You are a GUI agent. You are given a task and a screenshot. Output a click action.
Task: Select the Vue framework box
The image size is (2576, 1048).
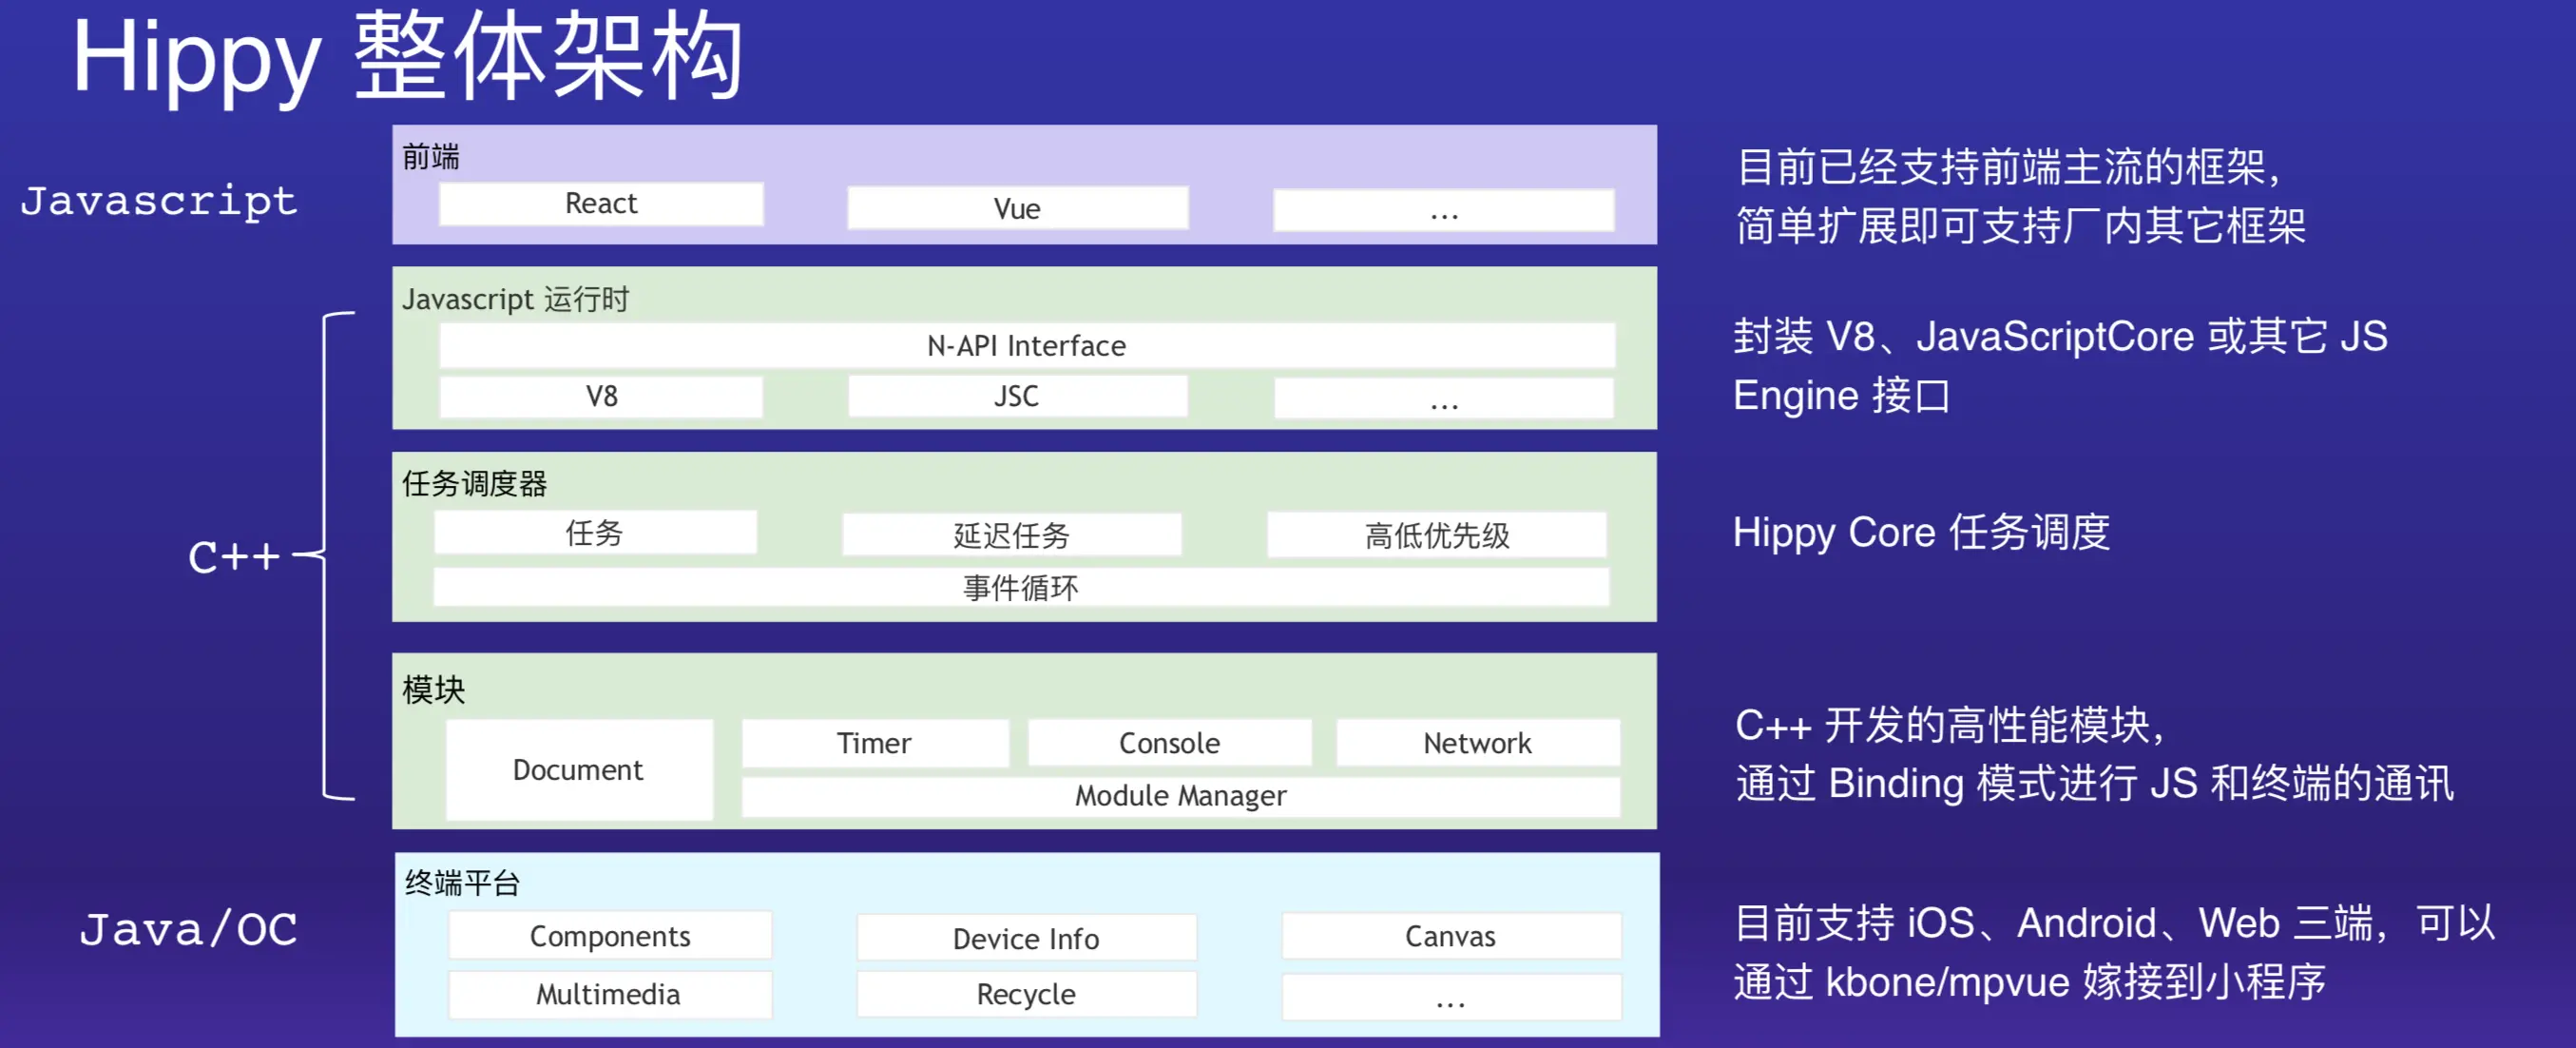(1017, 208)
